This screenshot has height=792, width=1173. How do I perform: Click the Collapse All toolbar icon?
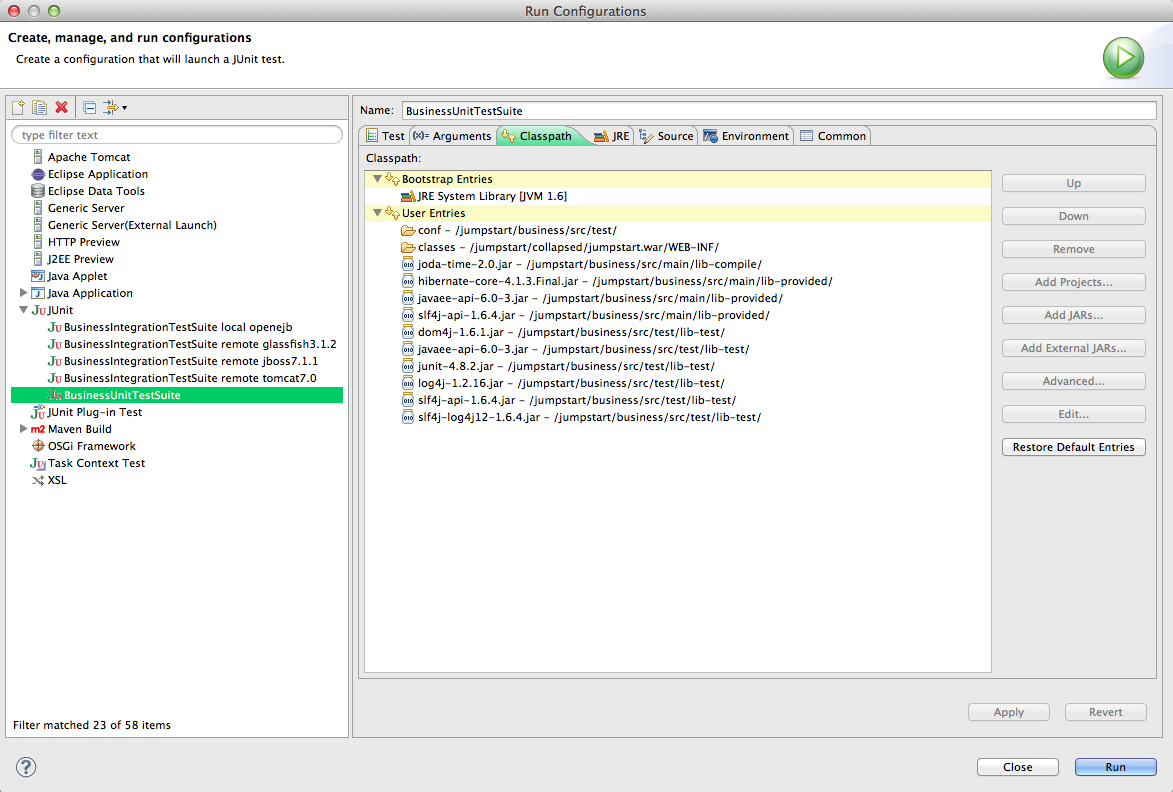(x=89, y=108)
